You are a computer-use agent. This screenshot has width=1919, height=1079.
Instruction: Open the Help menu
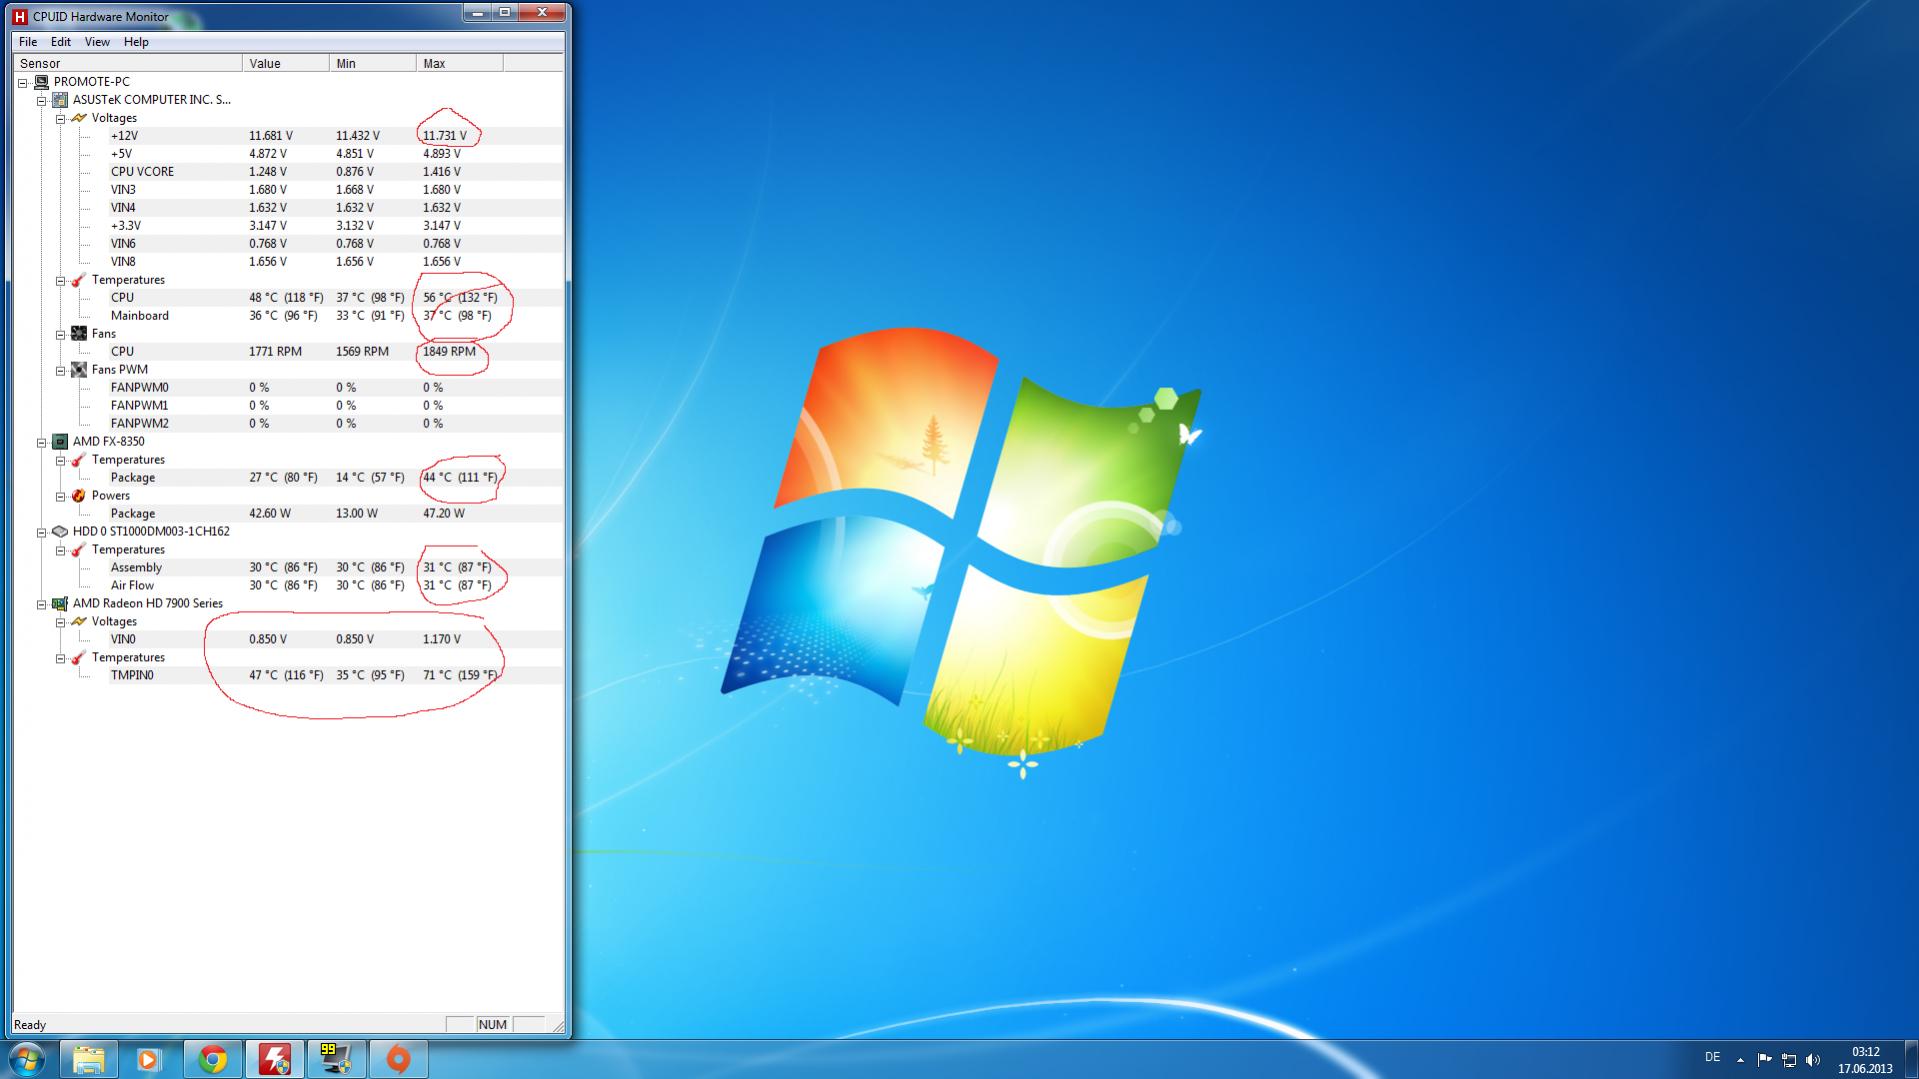click(136, 42)
